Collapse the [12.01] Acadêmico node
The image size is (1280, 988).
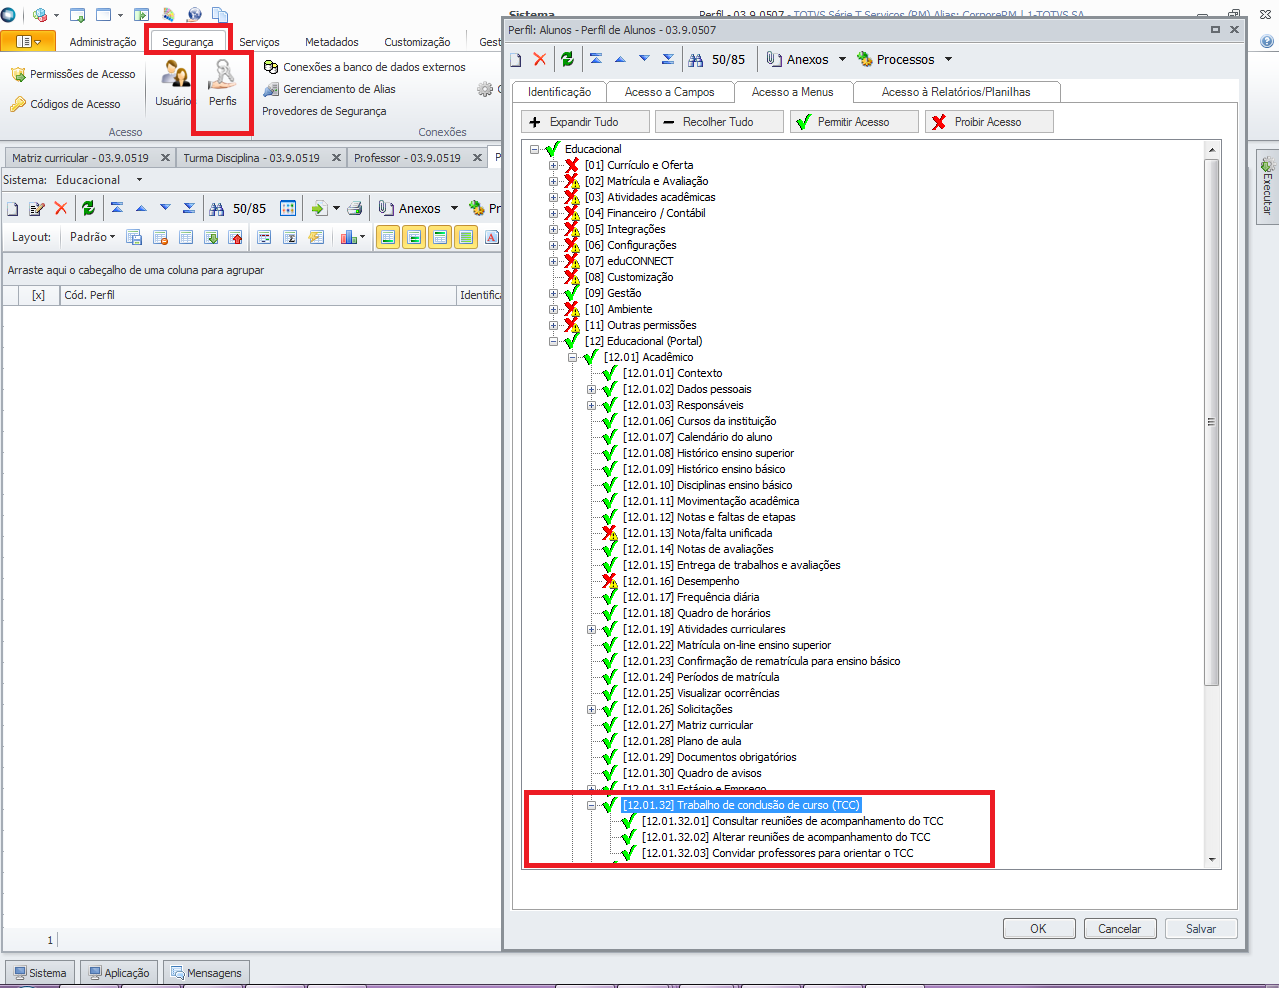(x=572, y=357)
